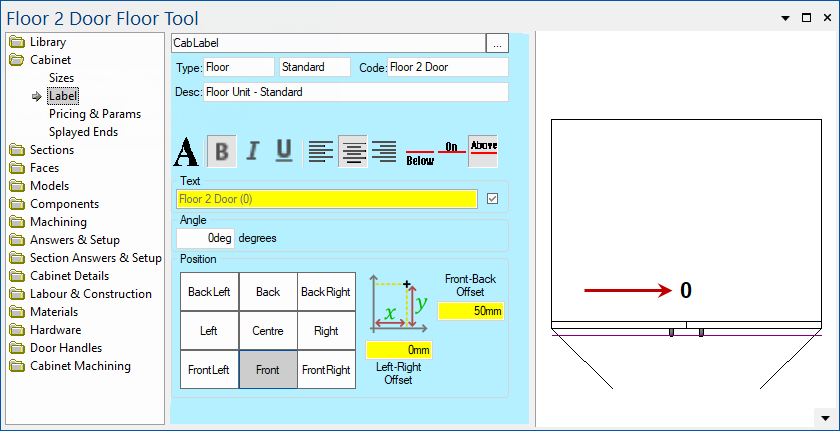Open the Cabinet Details folder

pos(59,276)
